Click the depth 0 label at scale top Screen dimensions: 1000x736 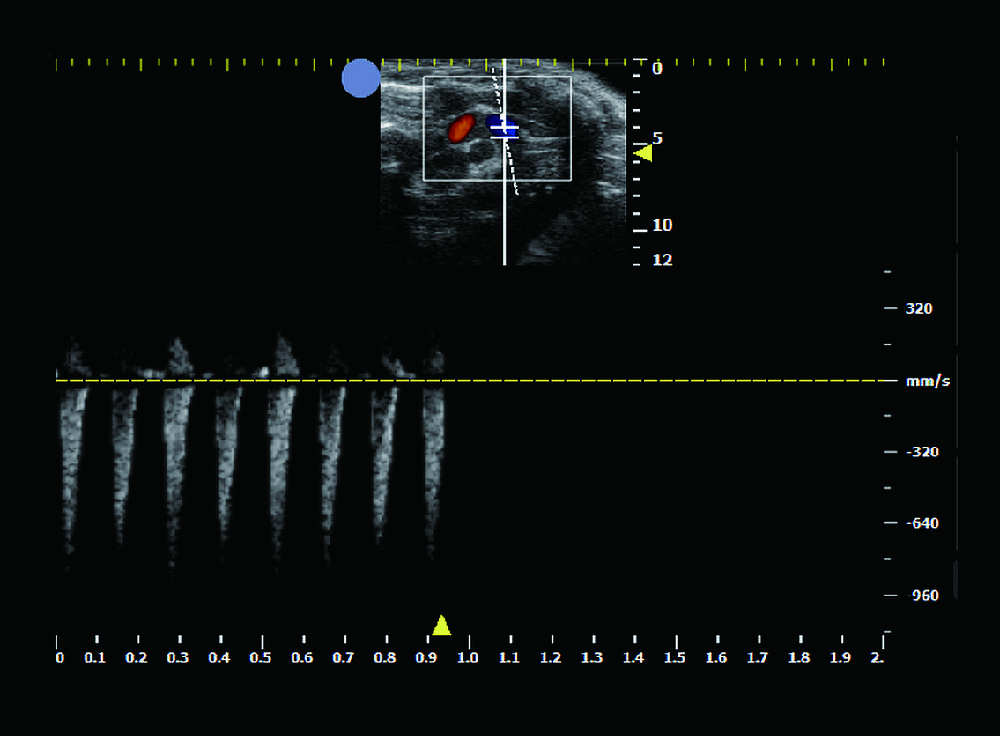pos(657,69)
